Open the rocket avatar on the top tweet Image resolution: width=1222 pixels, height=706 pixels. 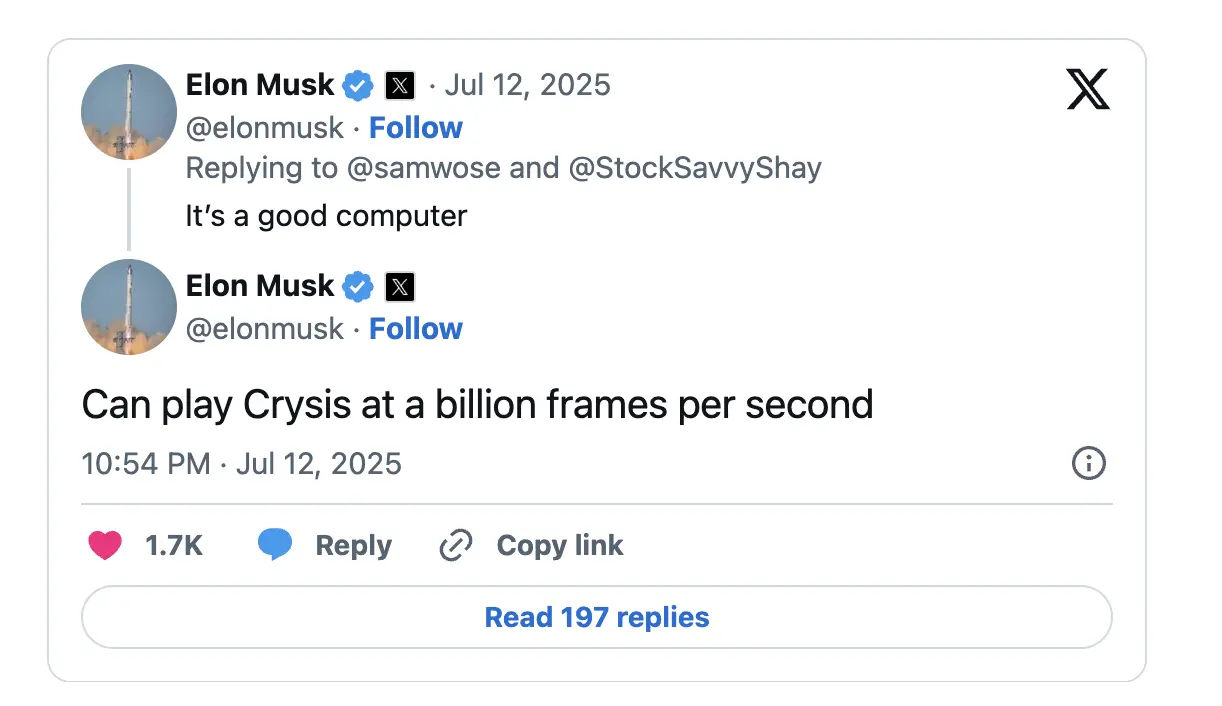point(128,112)
